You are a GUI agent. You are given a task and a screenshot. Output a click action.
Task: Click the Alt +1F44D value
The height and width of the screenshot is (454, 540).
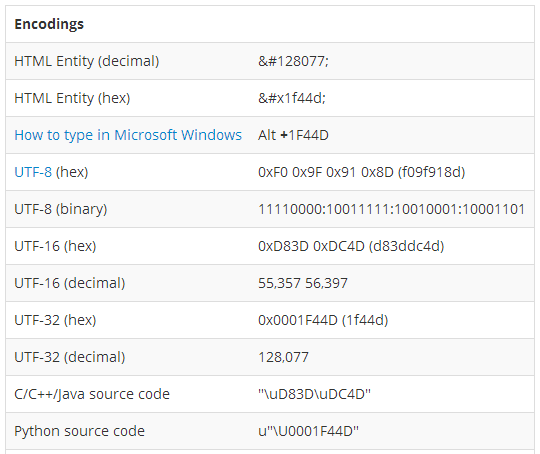293,135
